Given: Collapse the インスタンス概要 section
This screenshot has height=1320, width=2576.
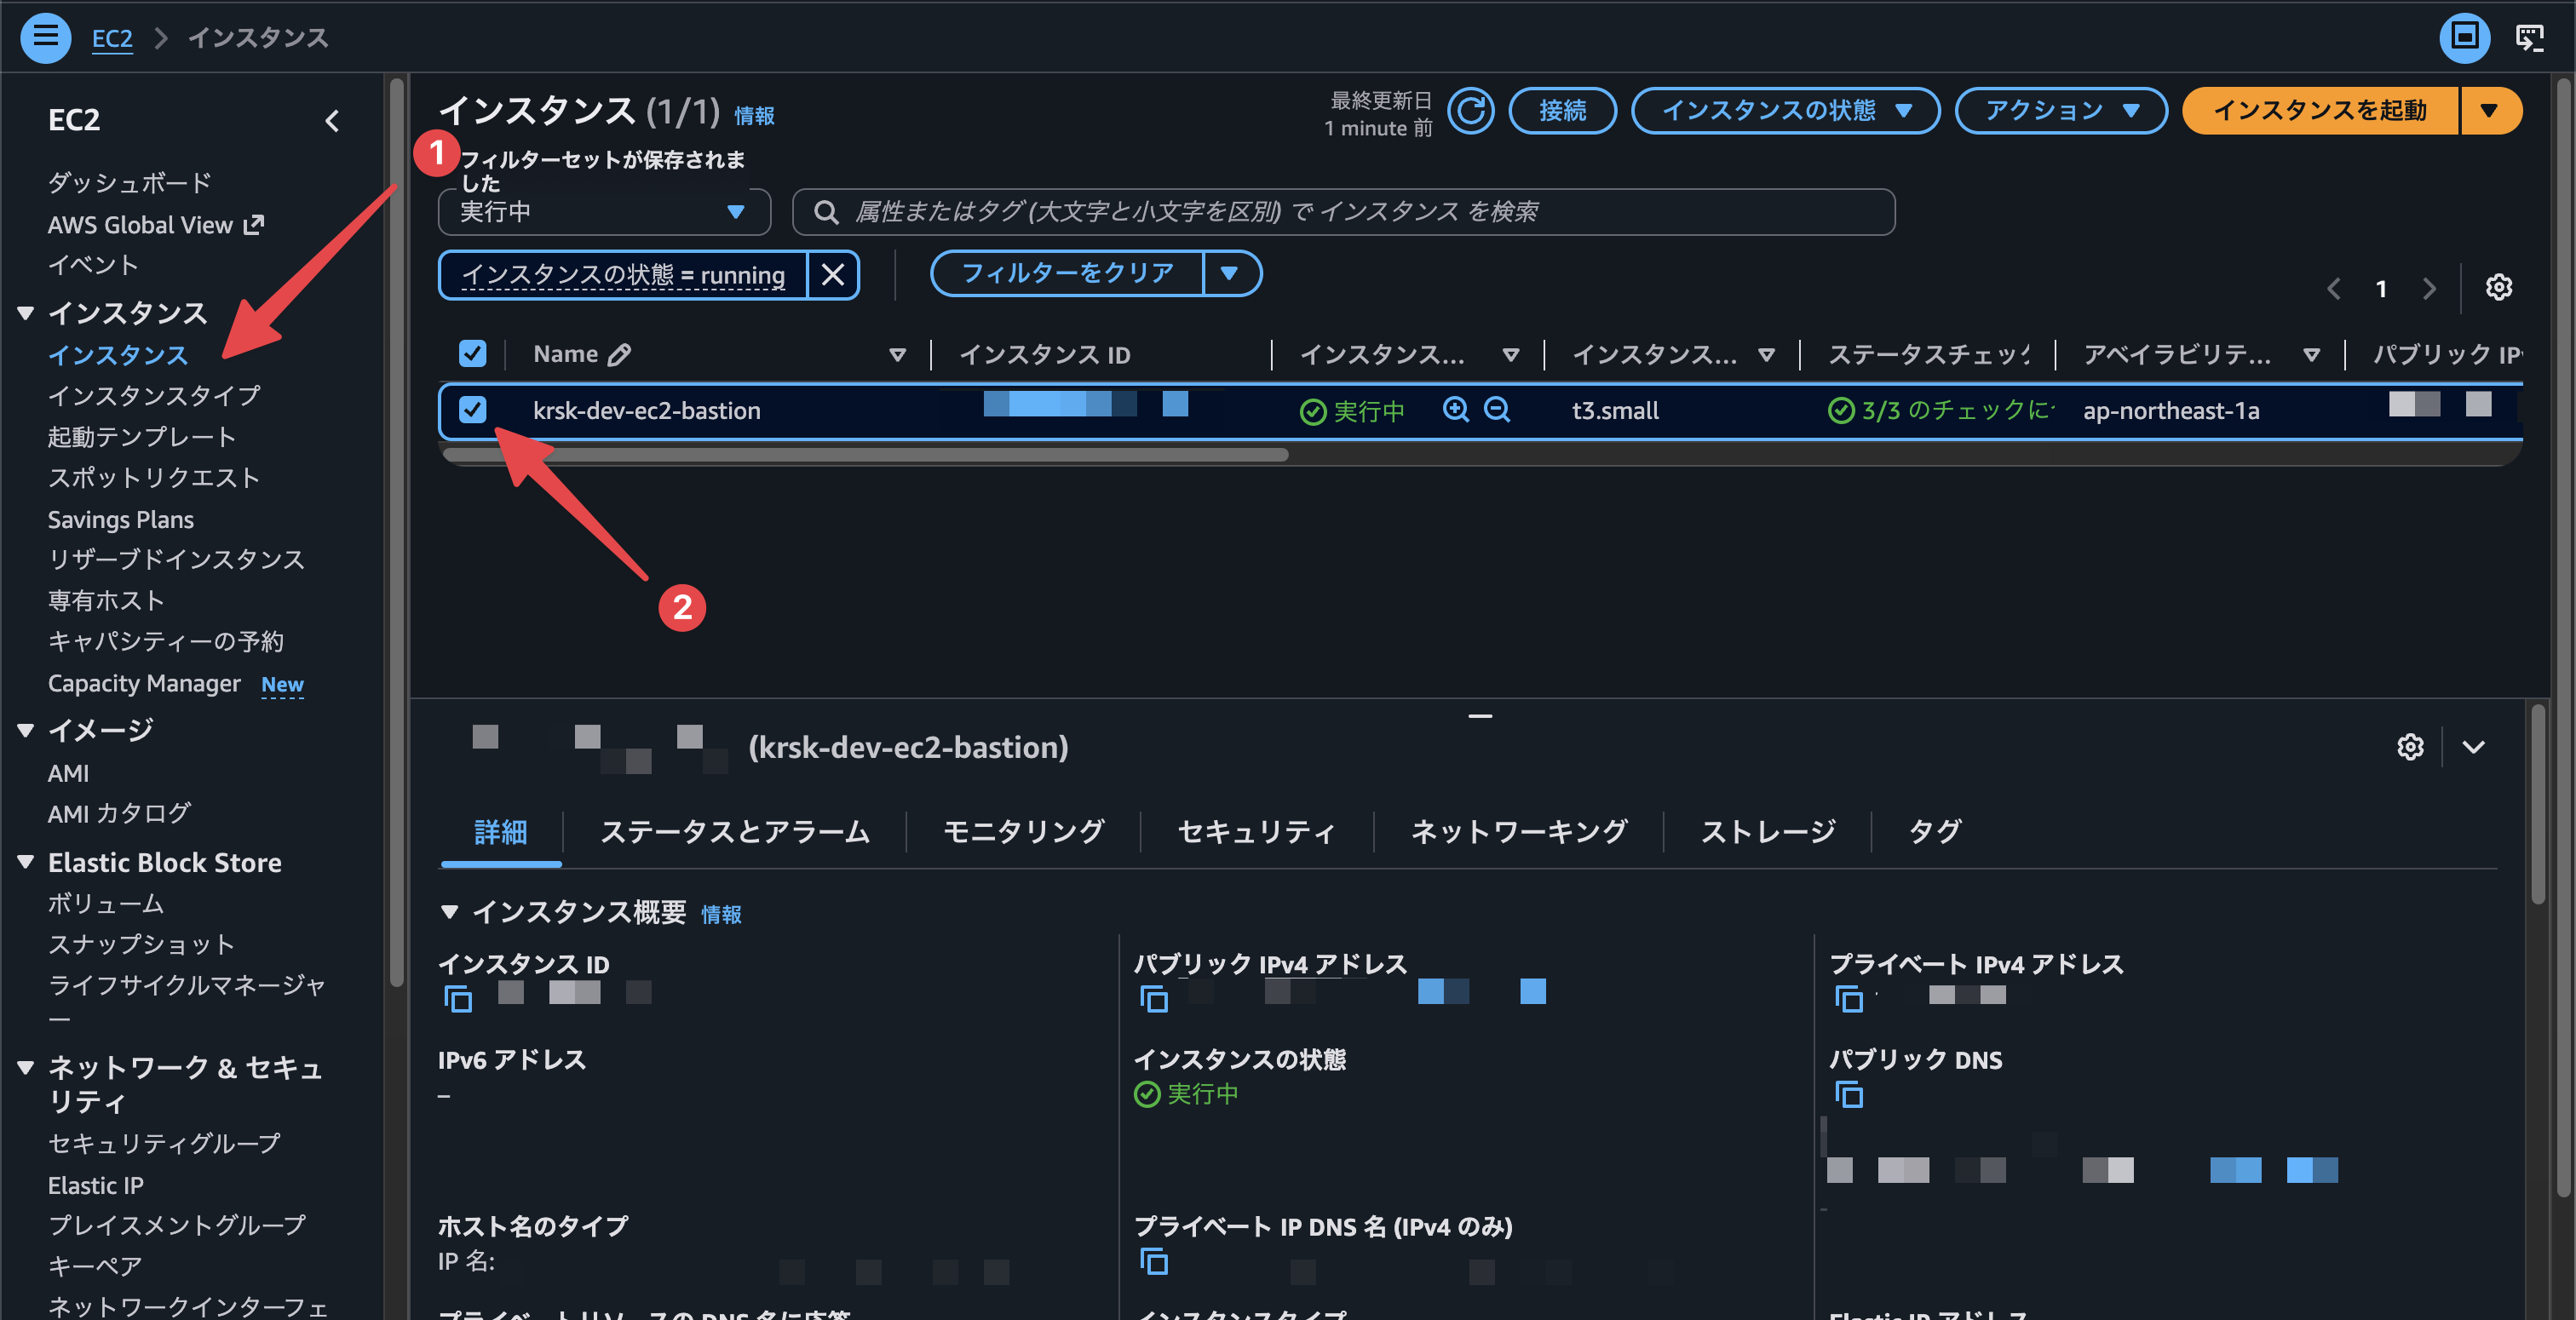Looking at the screenshot, I should [x=449, y=912].
